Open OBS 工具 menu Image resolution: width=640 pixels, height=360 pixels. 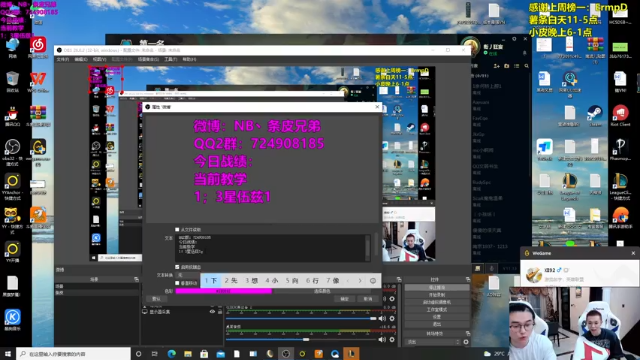[171, 59]
